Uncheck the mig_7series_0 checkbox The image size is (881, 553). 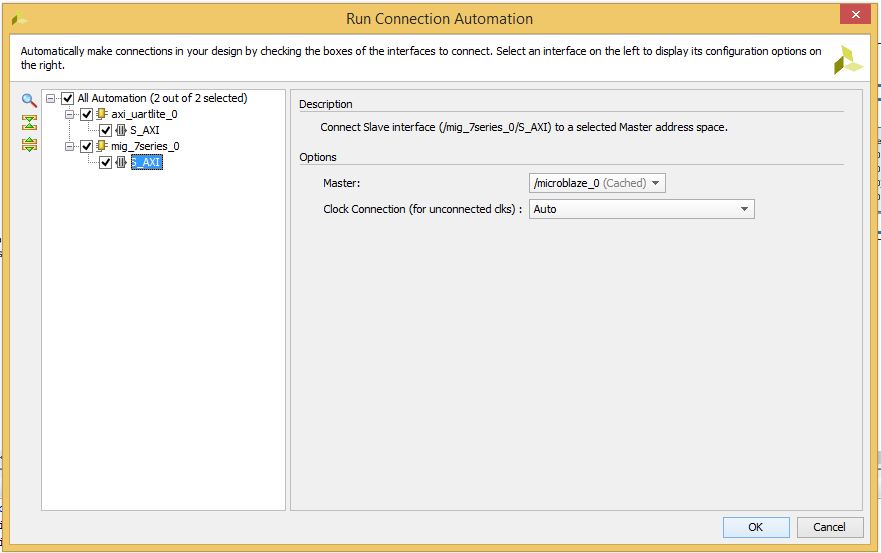pos(87,147)
